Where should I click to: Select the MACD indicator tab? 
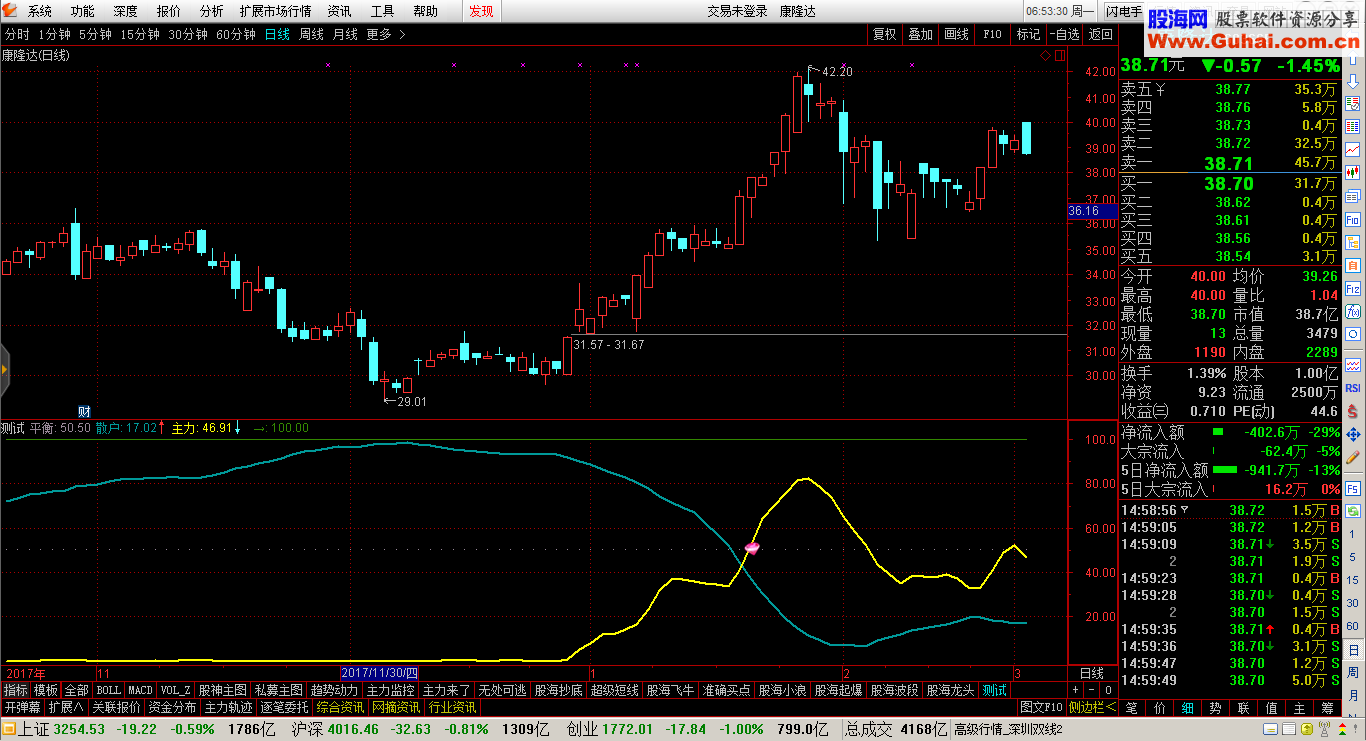click(140, 690)
